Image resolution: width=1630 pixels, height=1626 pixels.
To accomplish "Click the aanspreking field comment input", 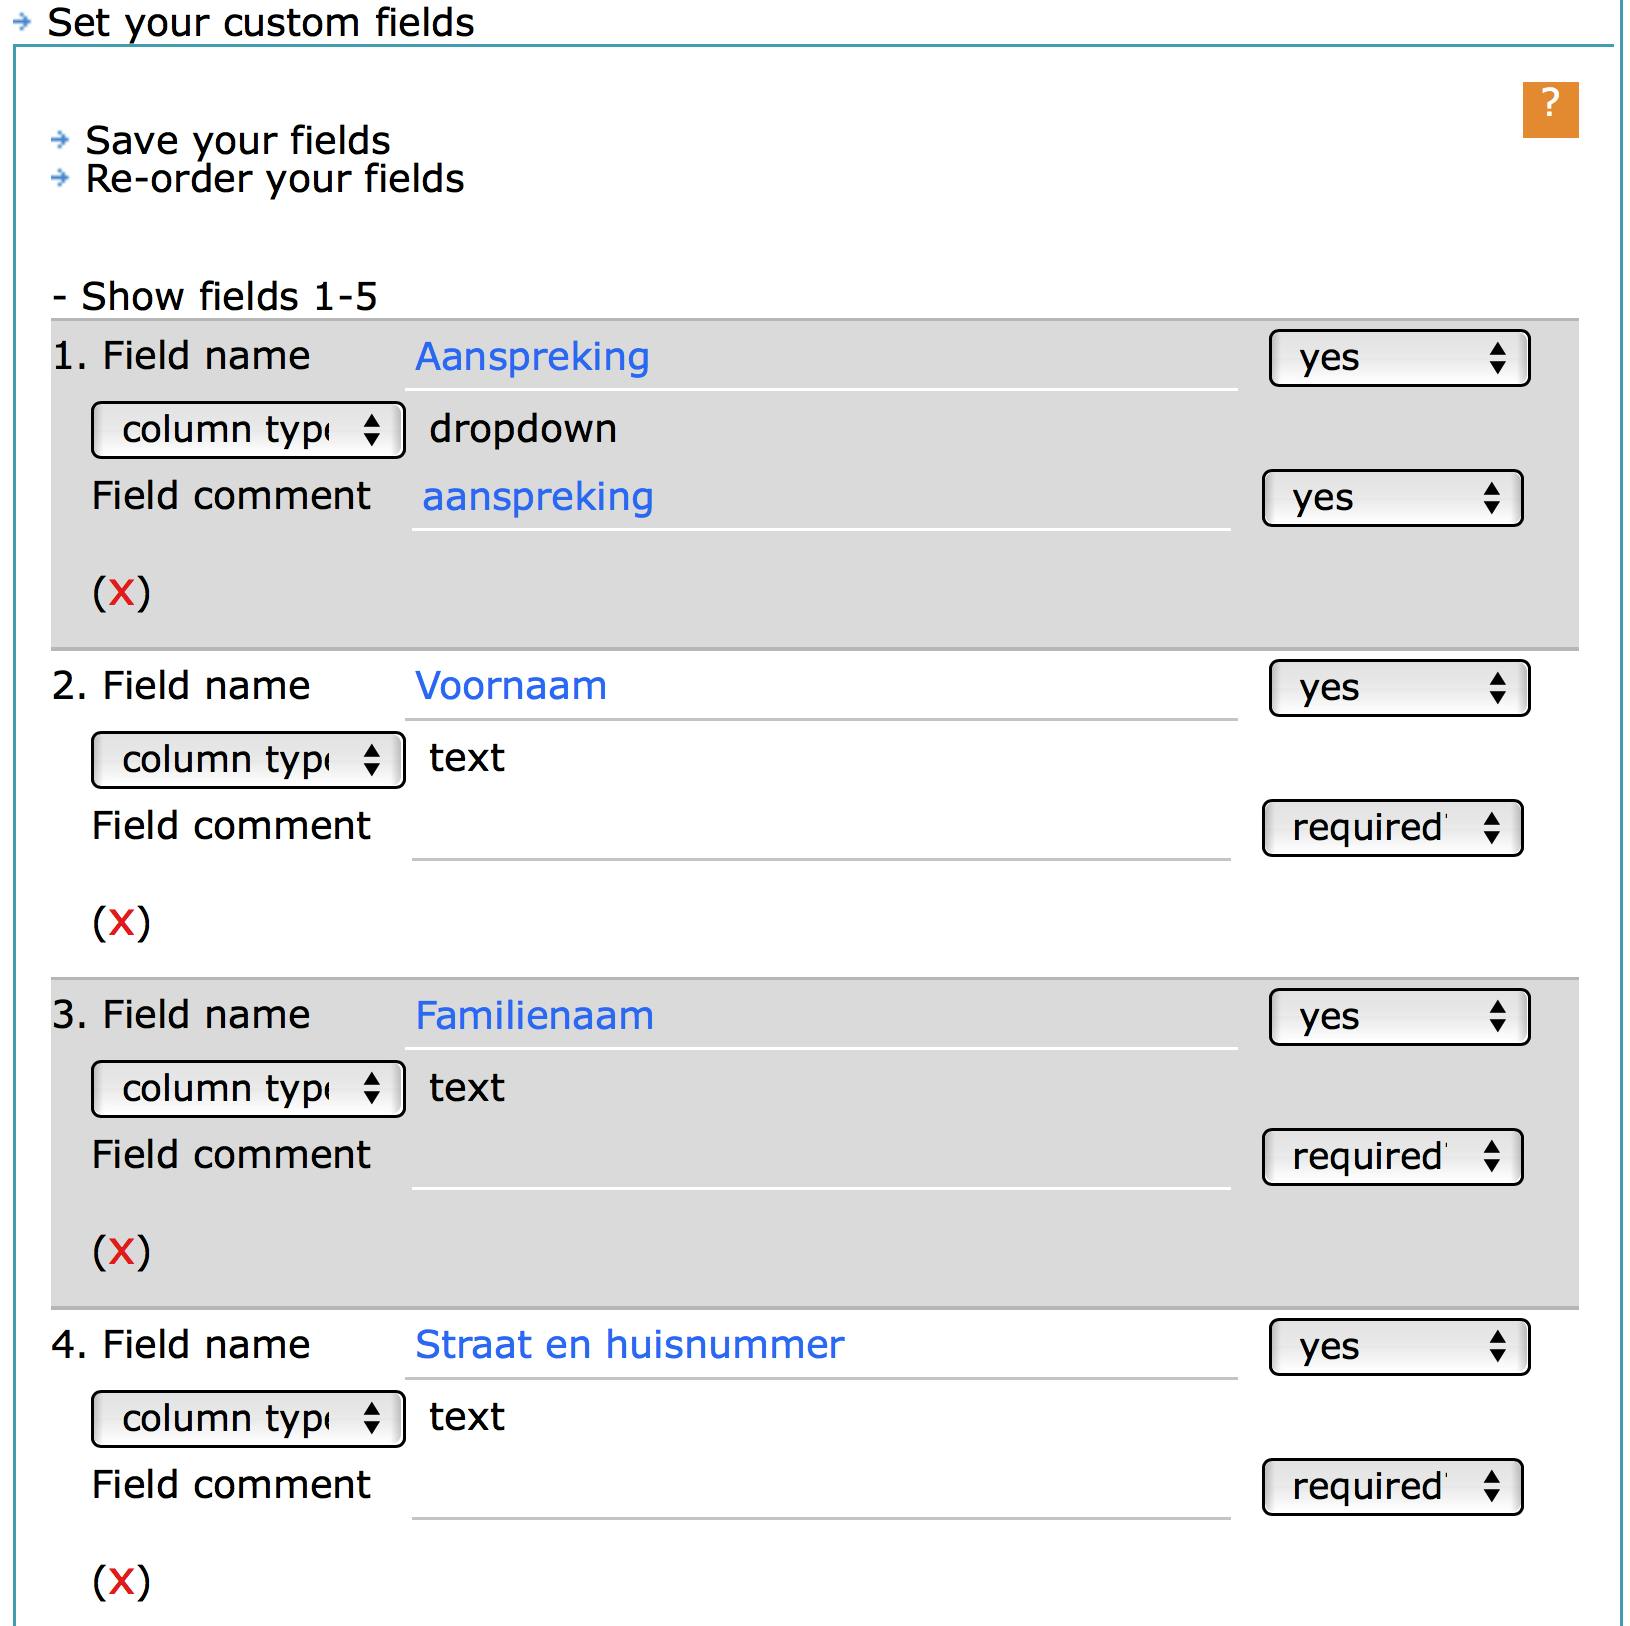I will click(x=820, y=498).
